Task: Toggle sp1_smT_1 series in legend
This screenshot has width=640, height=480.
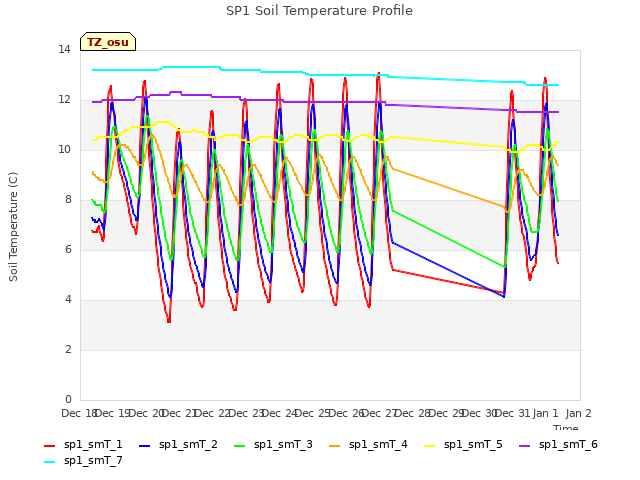Action: [x=83, y=444]
